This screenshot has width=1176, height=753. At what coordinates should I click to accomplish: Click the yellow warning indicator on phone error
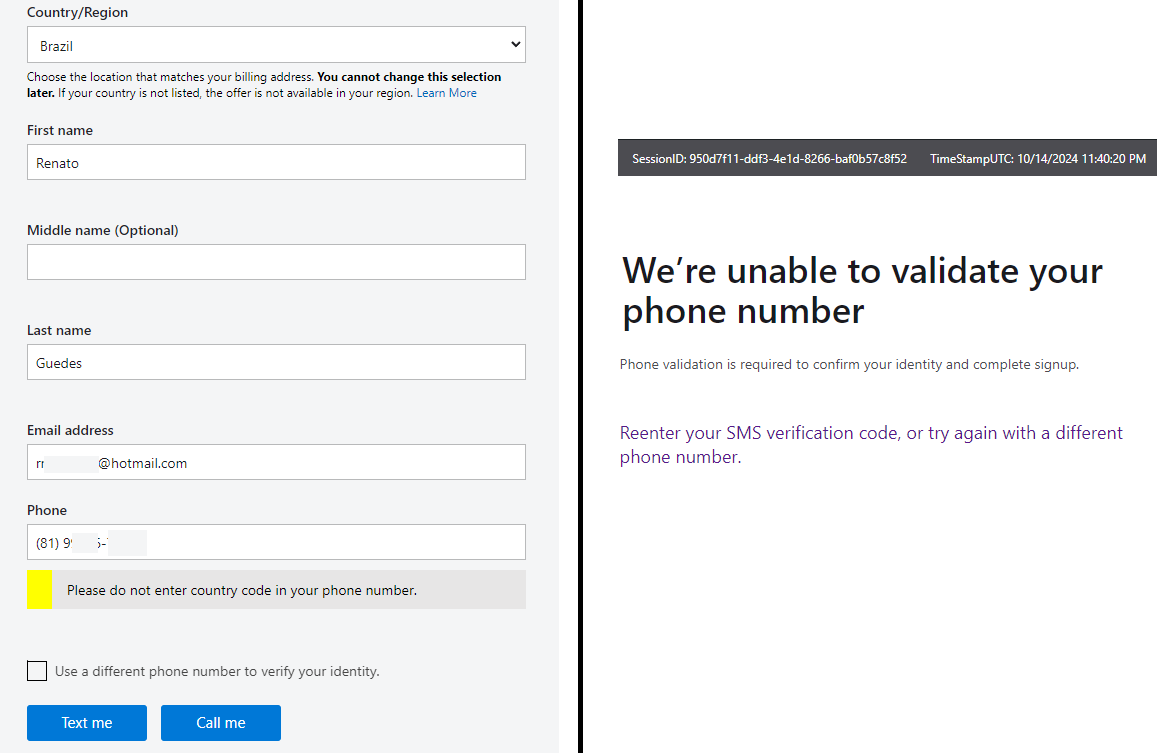[x=38, y=589]
